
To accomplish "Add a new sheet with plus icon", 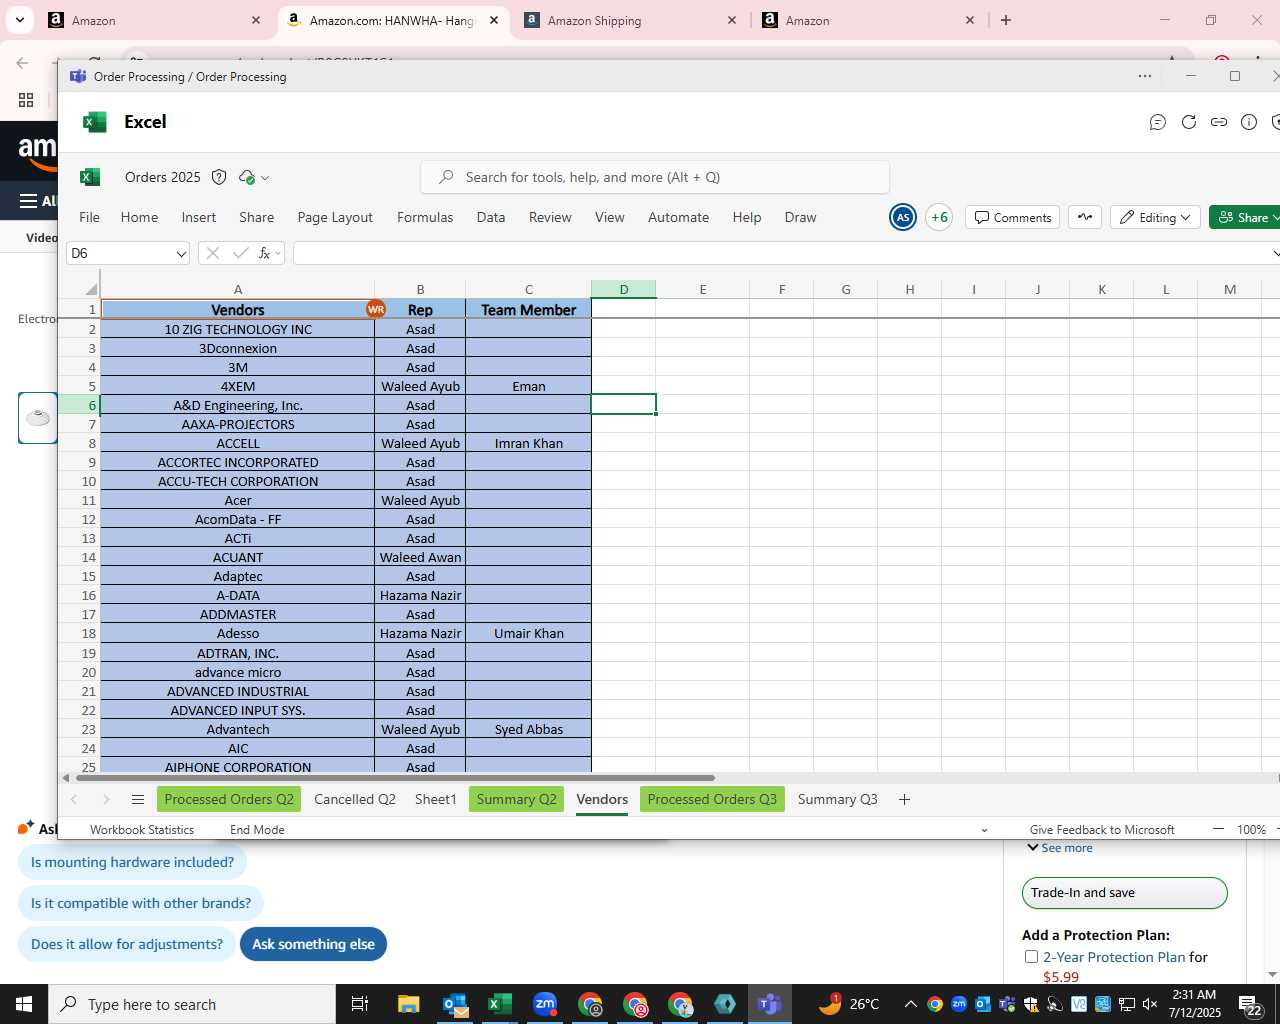I will [x=904, y=799].
